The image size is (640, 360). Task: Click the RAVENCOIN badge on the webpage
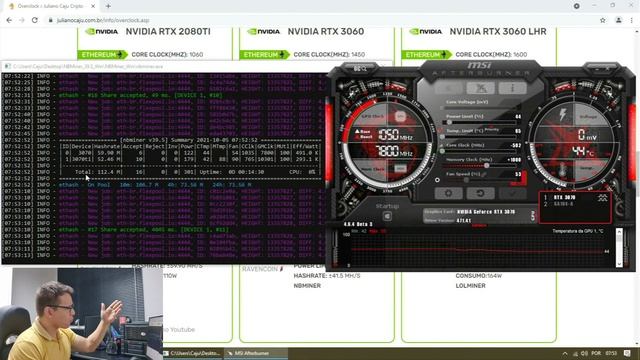[263, 269]
